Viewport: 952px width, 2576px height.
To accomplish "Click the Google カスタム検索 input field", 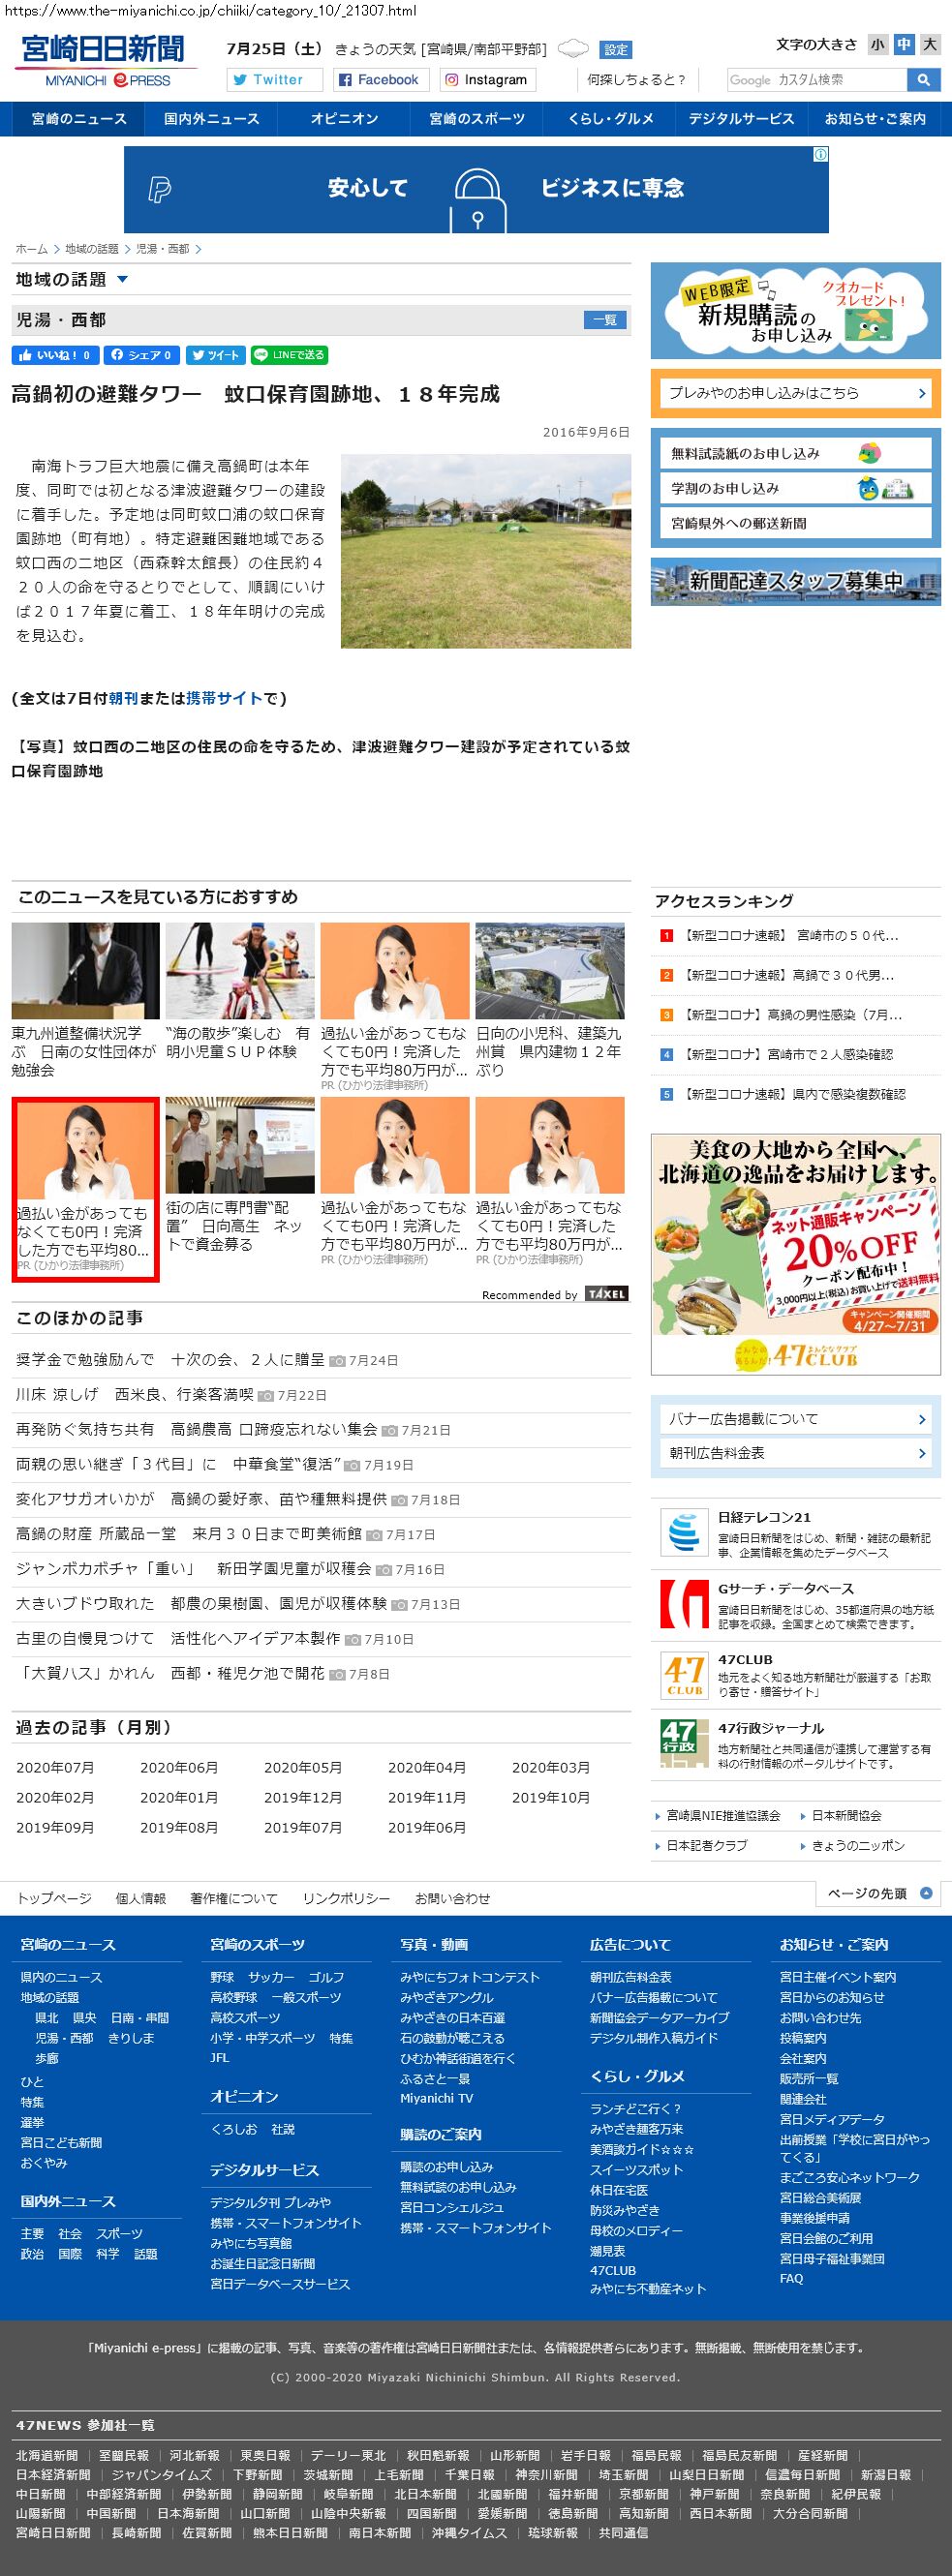I will (x=816, y=80).
